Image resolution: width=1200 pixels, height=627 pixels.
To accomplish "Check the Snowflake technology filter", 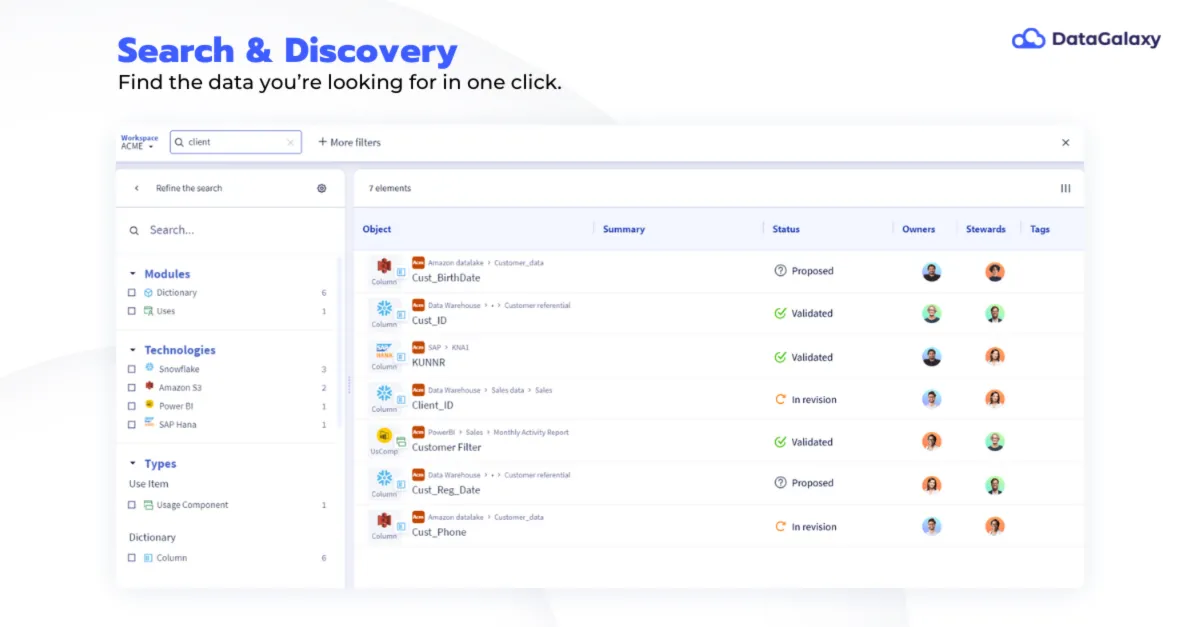I will (132, 369).
